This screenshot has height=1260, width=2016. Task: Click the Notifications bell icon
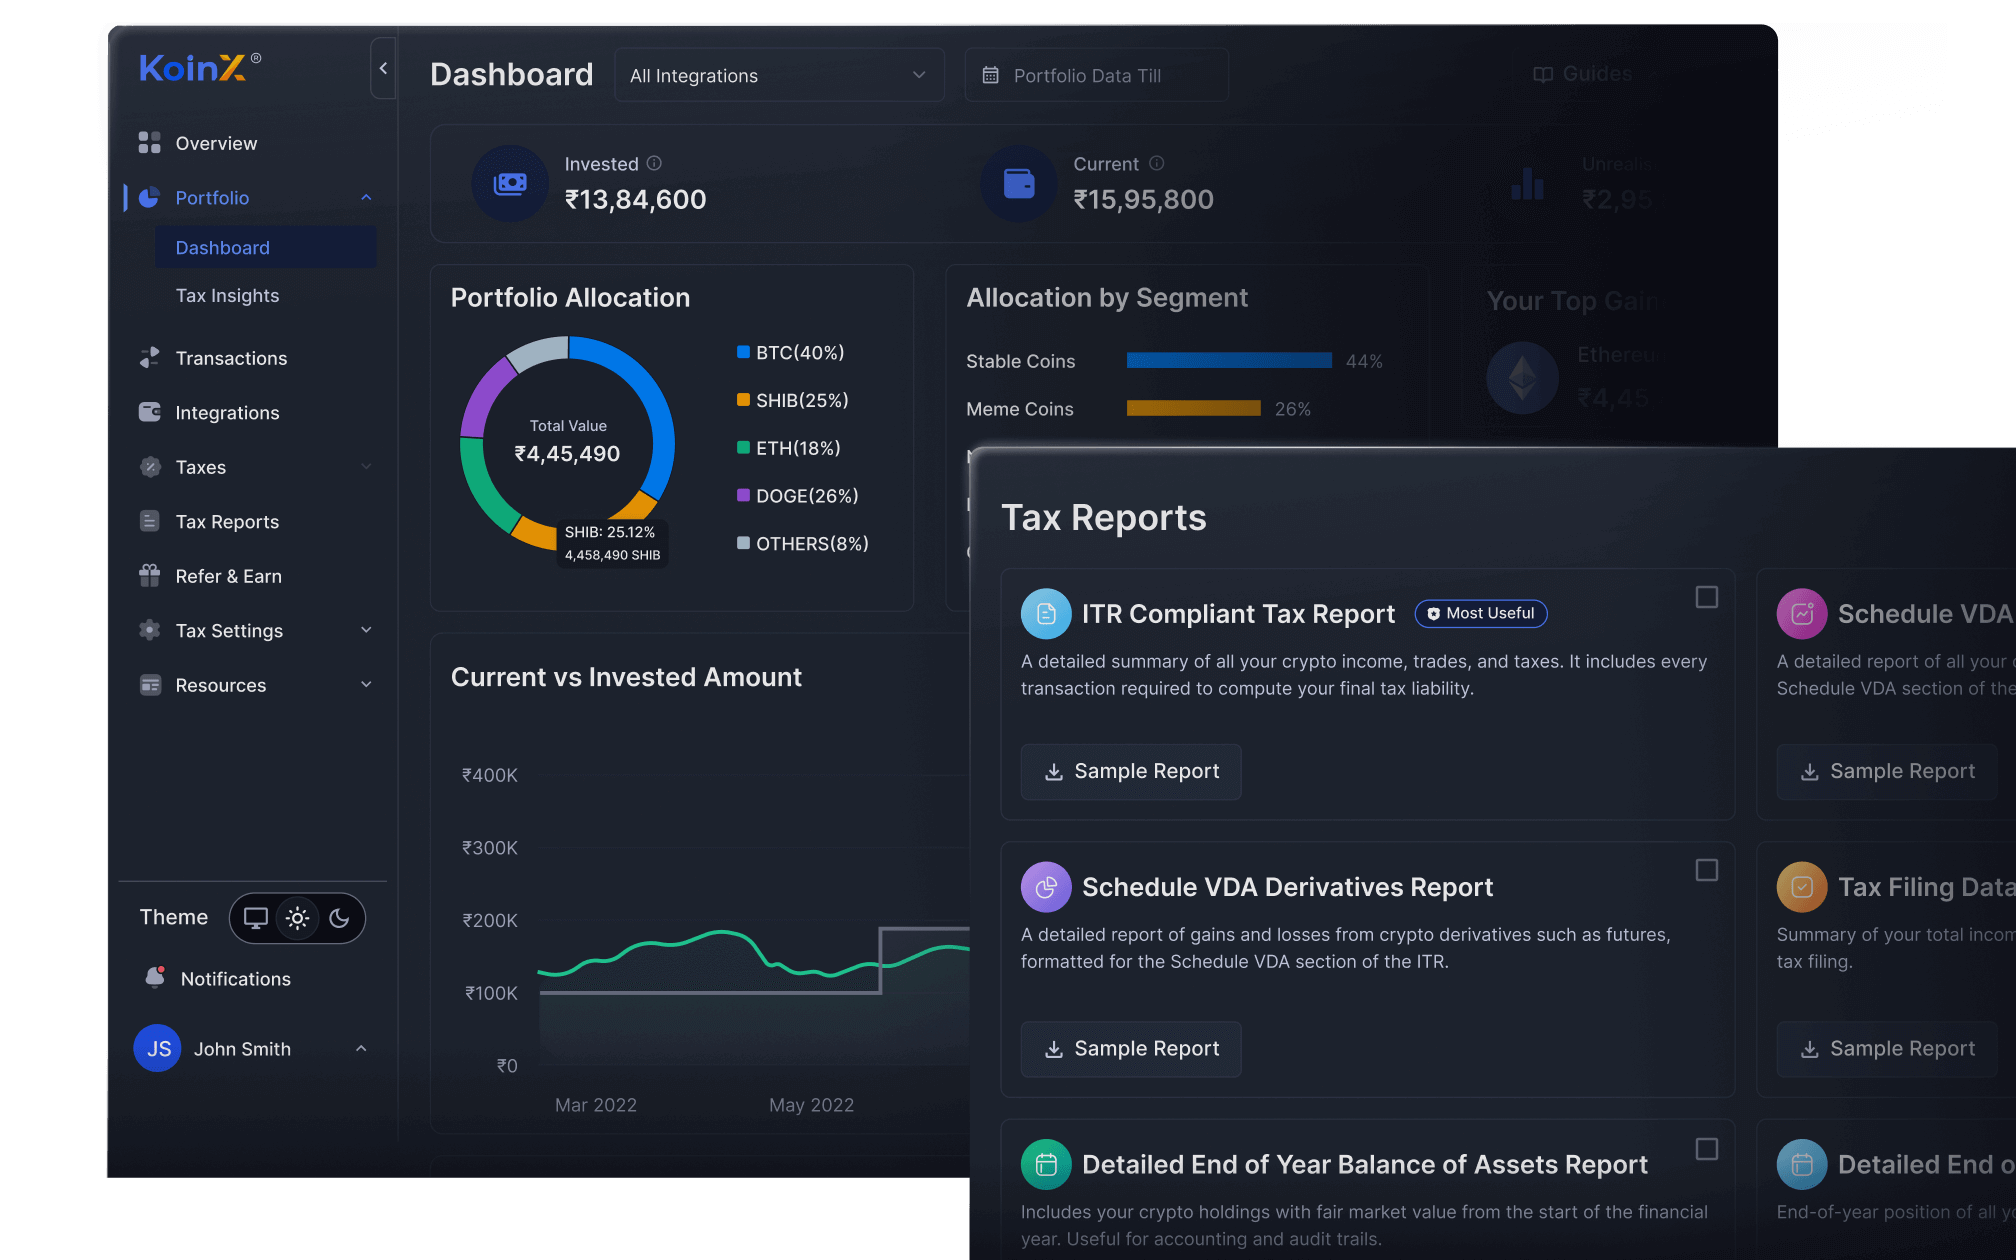[156, 978]
